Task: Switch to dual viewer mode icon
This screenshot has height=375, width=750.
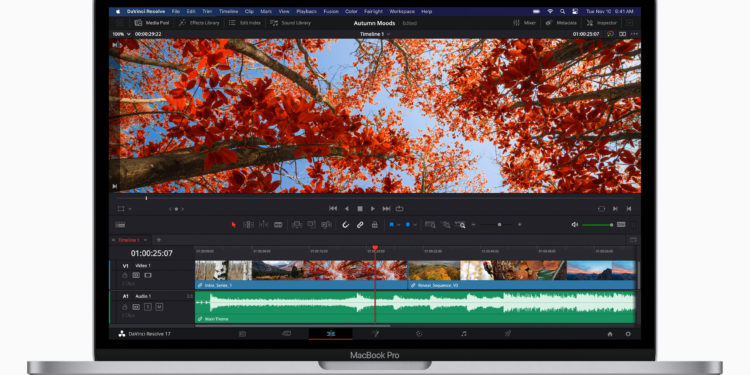Action: (x=622, y=34)
